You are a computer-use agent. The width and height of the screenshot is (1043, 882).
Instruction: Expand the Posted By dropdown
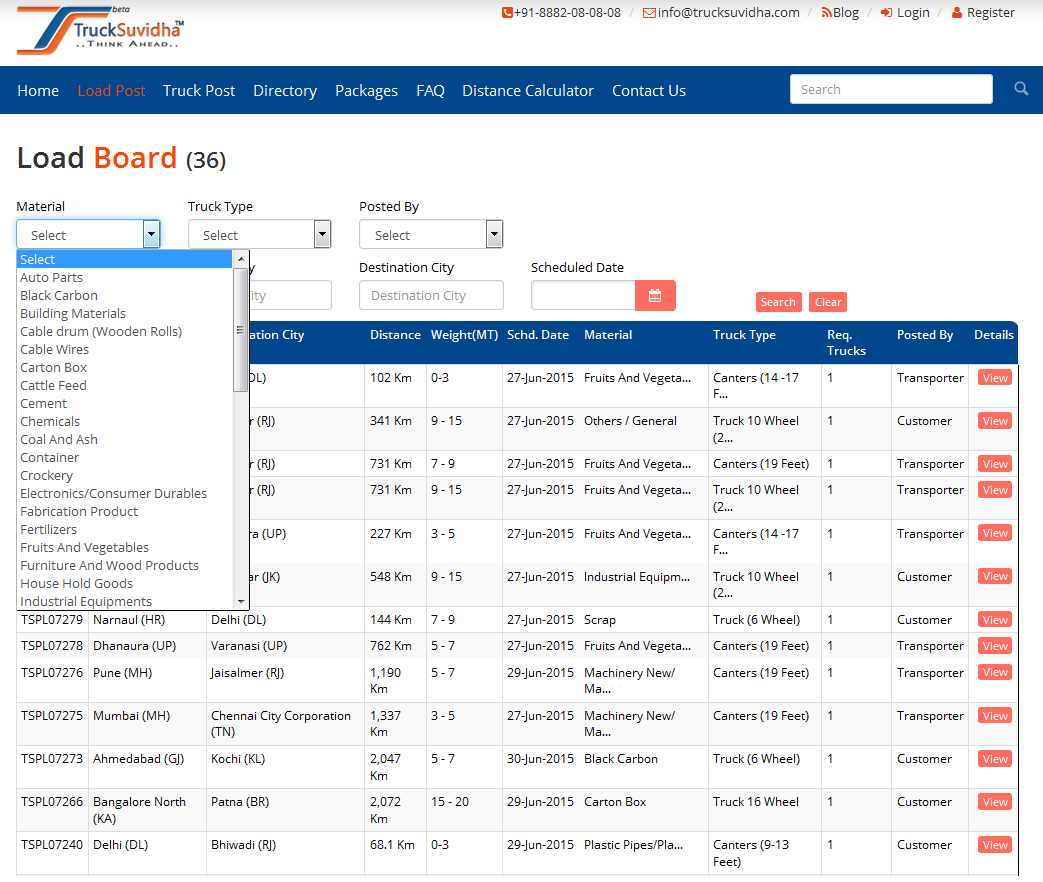[x=494, y=235]
